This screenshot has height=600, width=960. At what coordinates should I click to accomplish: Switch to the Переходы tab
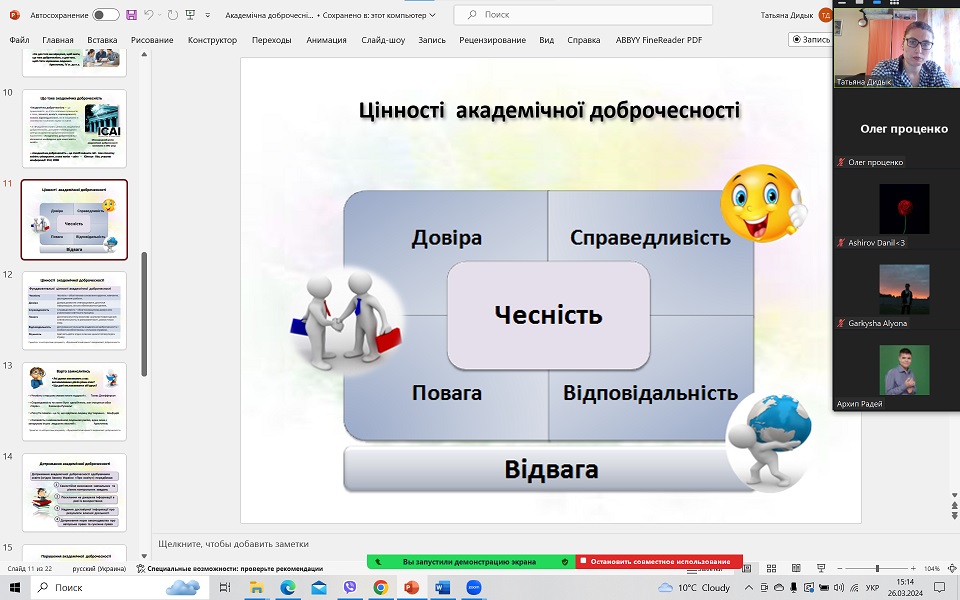[x=271, y=40]
